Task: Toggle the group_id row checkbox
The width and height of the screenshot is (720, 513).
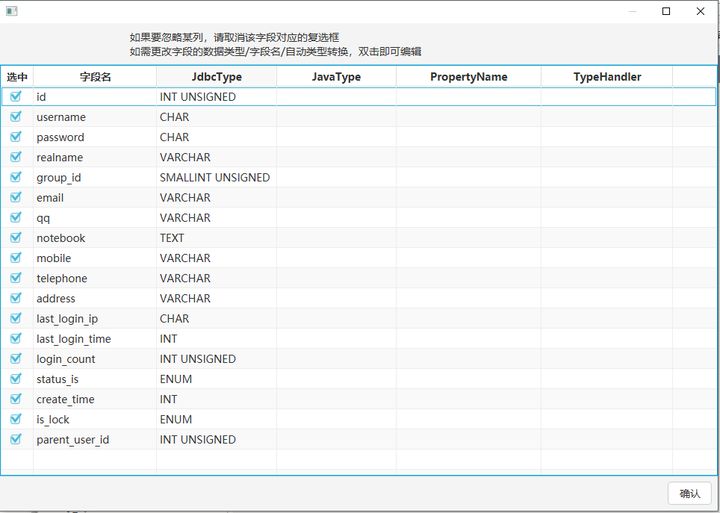Action: [x=16, y=177]
